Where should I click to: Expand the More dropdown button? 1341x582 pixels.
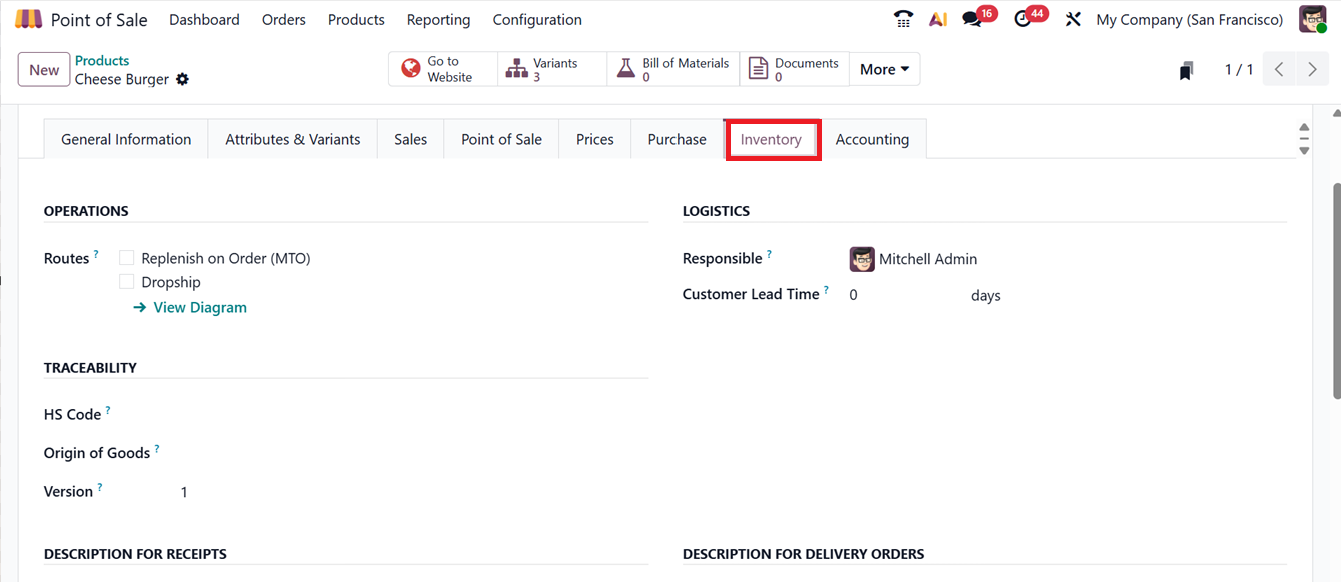[x=884, y=69]
